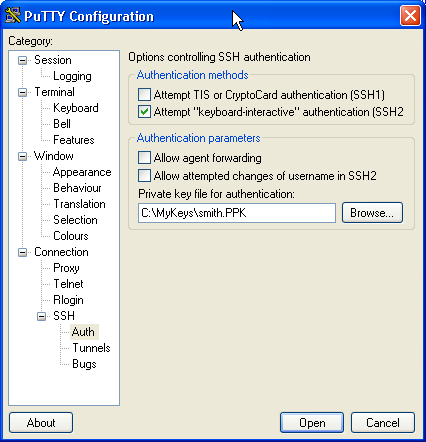Select the Bell category
This screenshot has height=442, width=426.
(62, 124)
